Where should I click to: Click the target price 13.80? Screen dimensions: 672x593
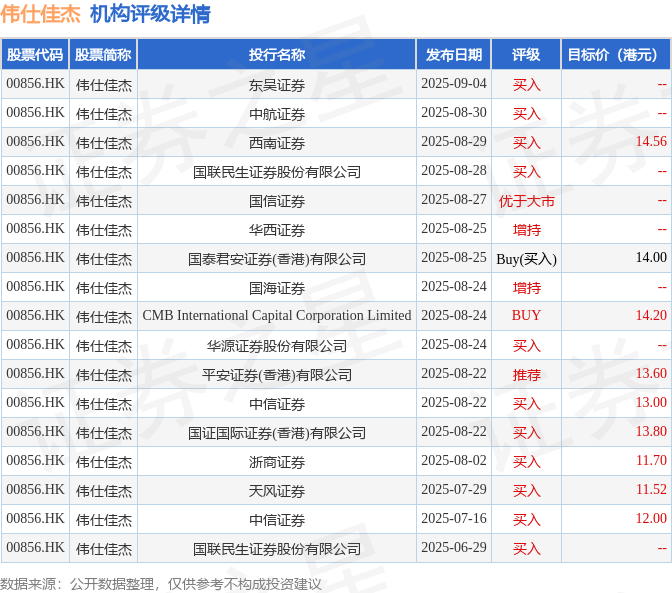pos(651,431)
